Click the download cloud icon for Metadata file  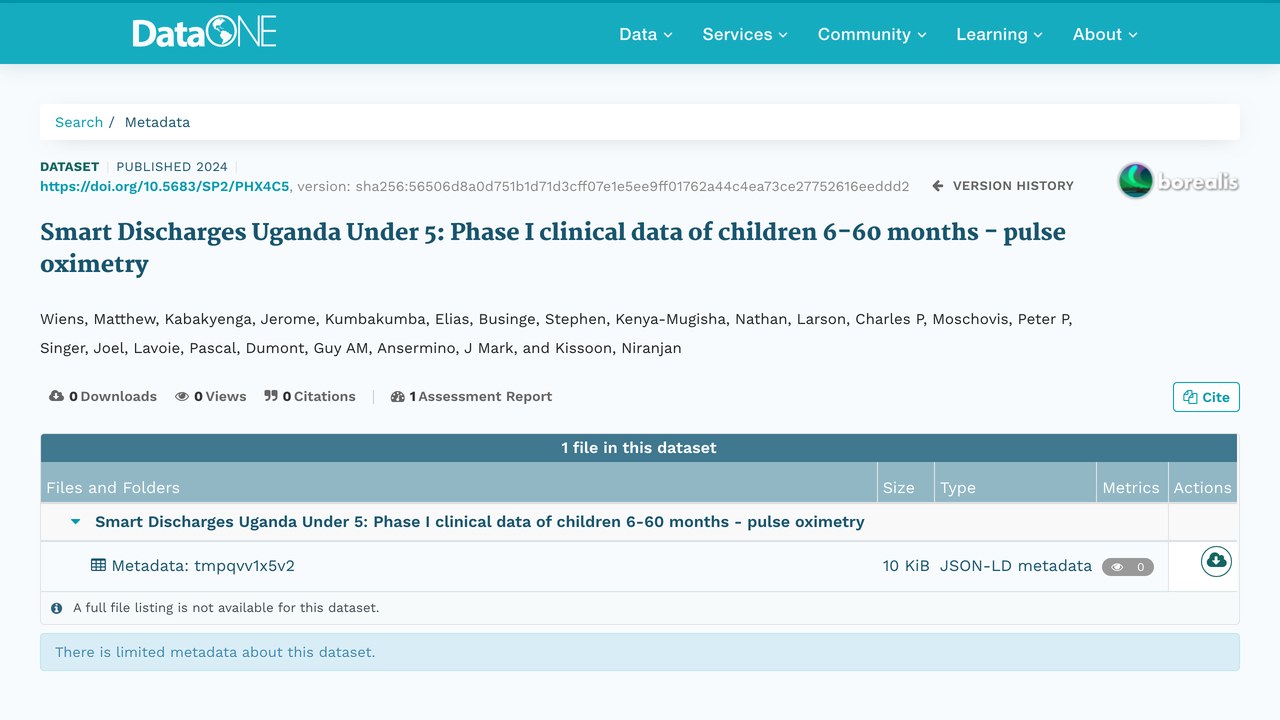[x=1216, y=561]
